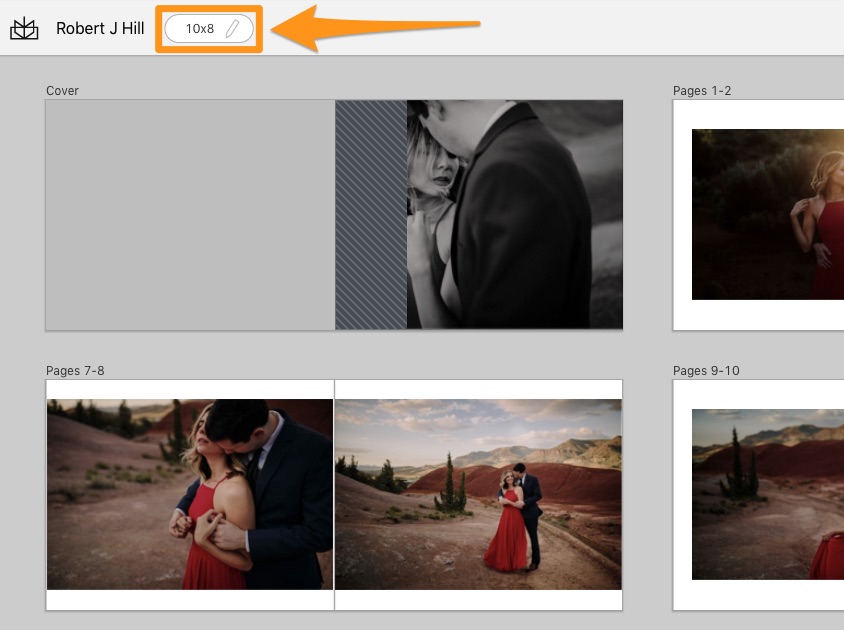Click the Cover spread label
Screen dimensions: 844x630
coord(62,90)
